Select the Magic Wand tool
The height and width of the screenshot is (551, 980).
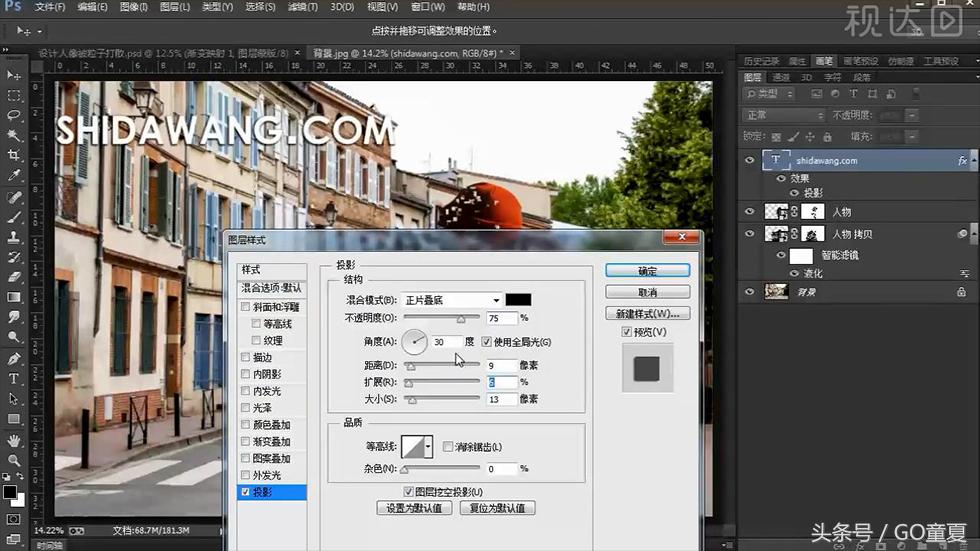coord(13,135)
